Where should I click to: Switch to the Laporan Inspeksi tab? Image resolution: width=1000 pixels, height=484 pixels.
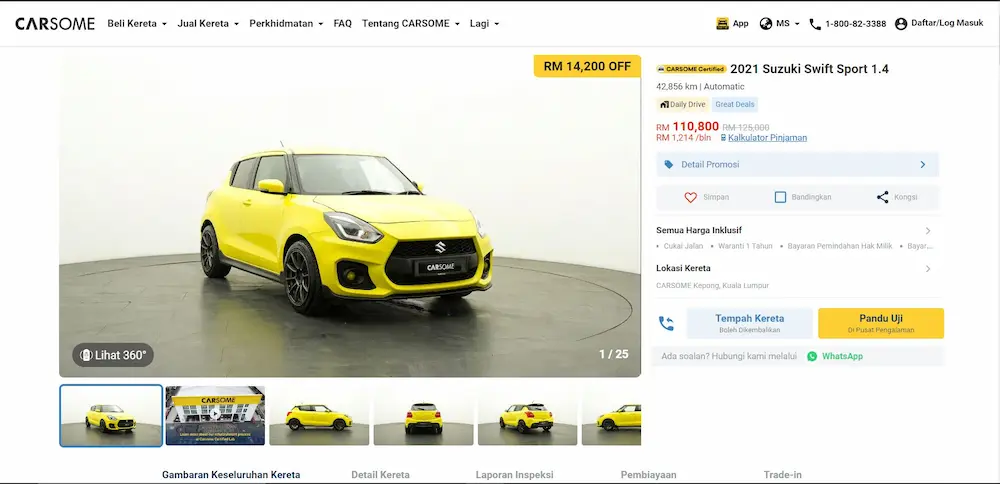tap(515, 475)
